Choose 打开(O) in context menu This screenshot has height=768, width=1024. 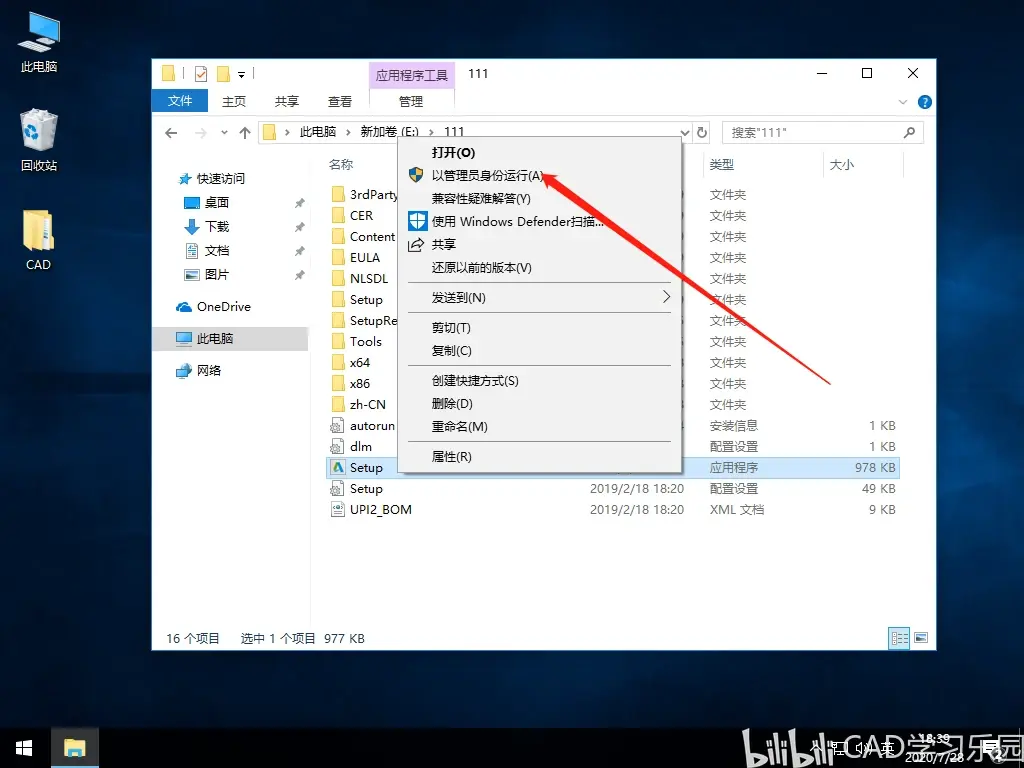tap(539, 153)
